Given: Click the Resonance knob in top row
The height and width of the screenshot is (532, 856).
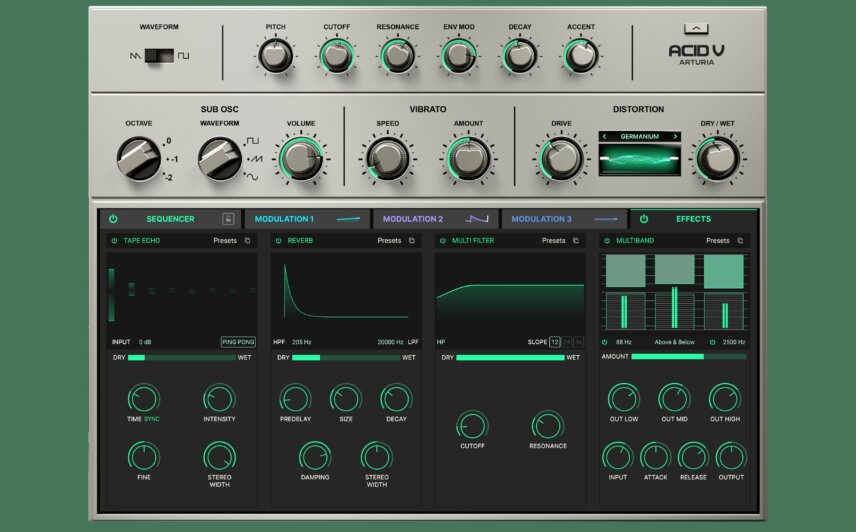Looking at the screenshot, I should [397, 56].
